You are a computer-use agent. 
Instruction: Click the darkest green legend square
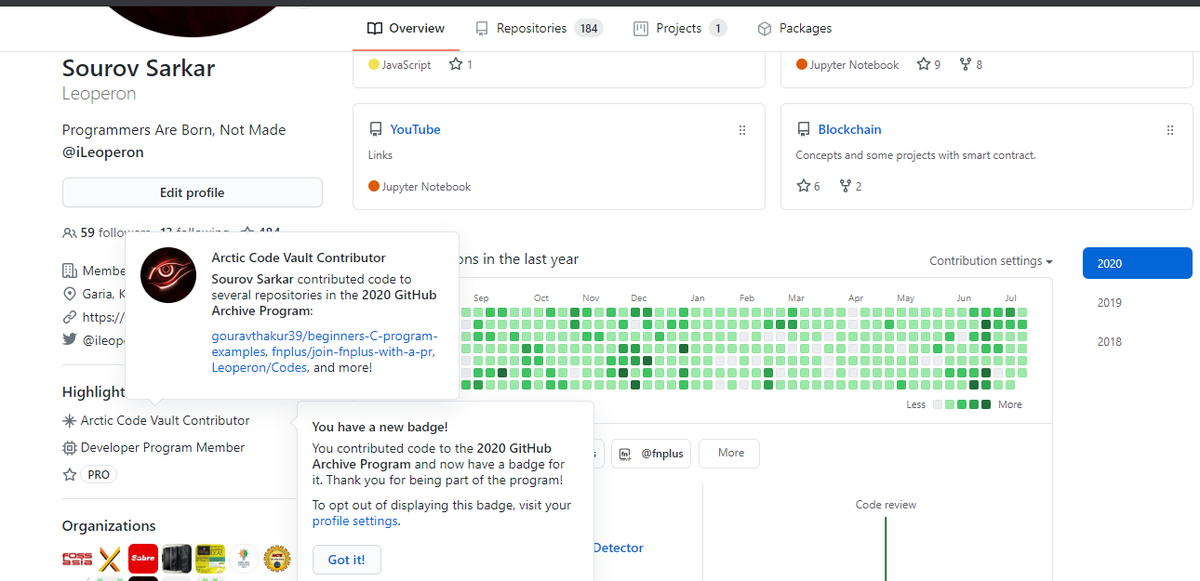pos(986,405)
